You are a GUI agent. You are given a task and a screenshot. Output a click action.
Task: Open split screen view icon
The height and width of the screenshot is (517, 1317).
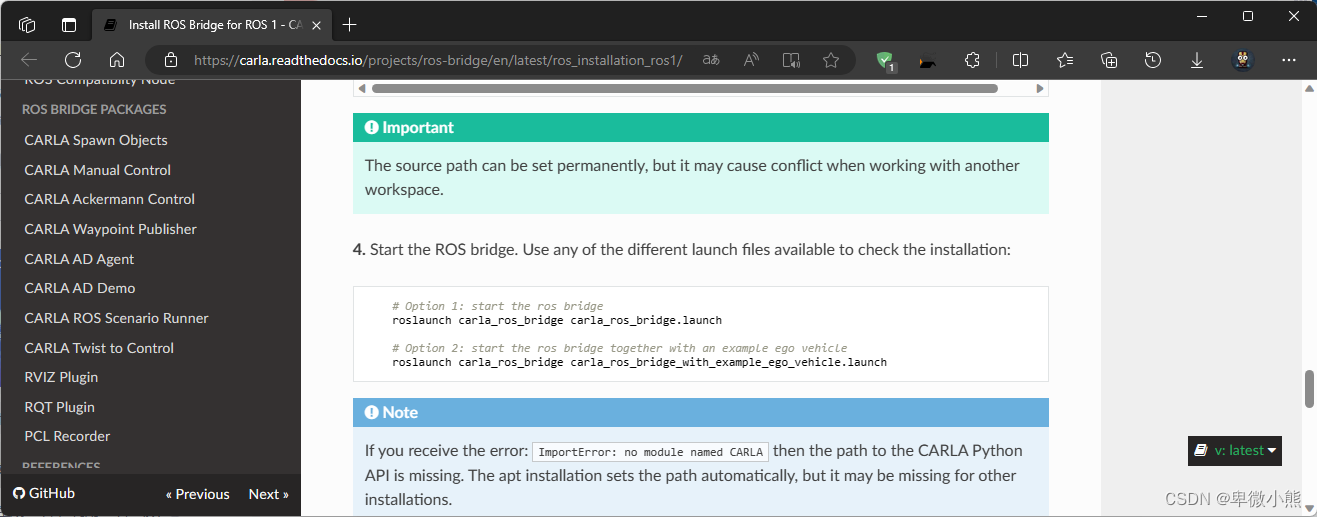click(x=1020, y=60)
